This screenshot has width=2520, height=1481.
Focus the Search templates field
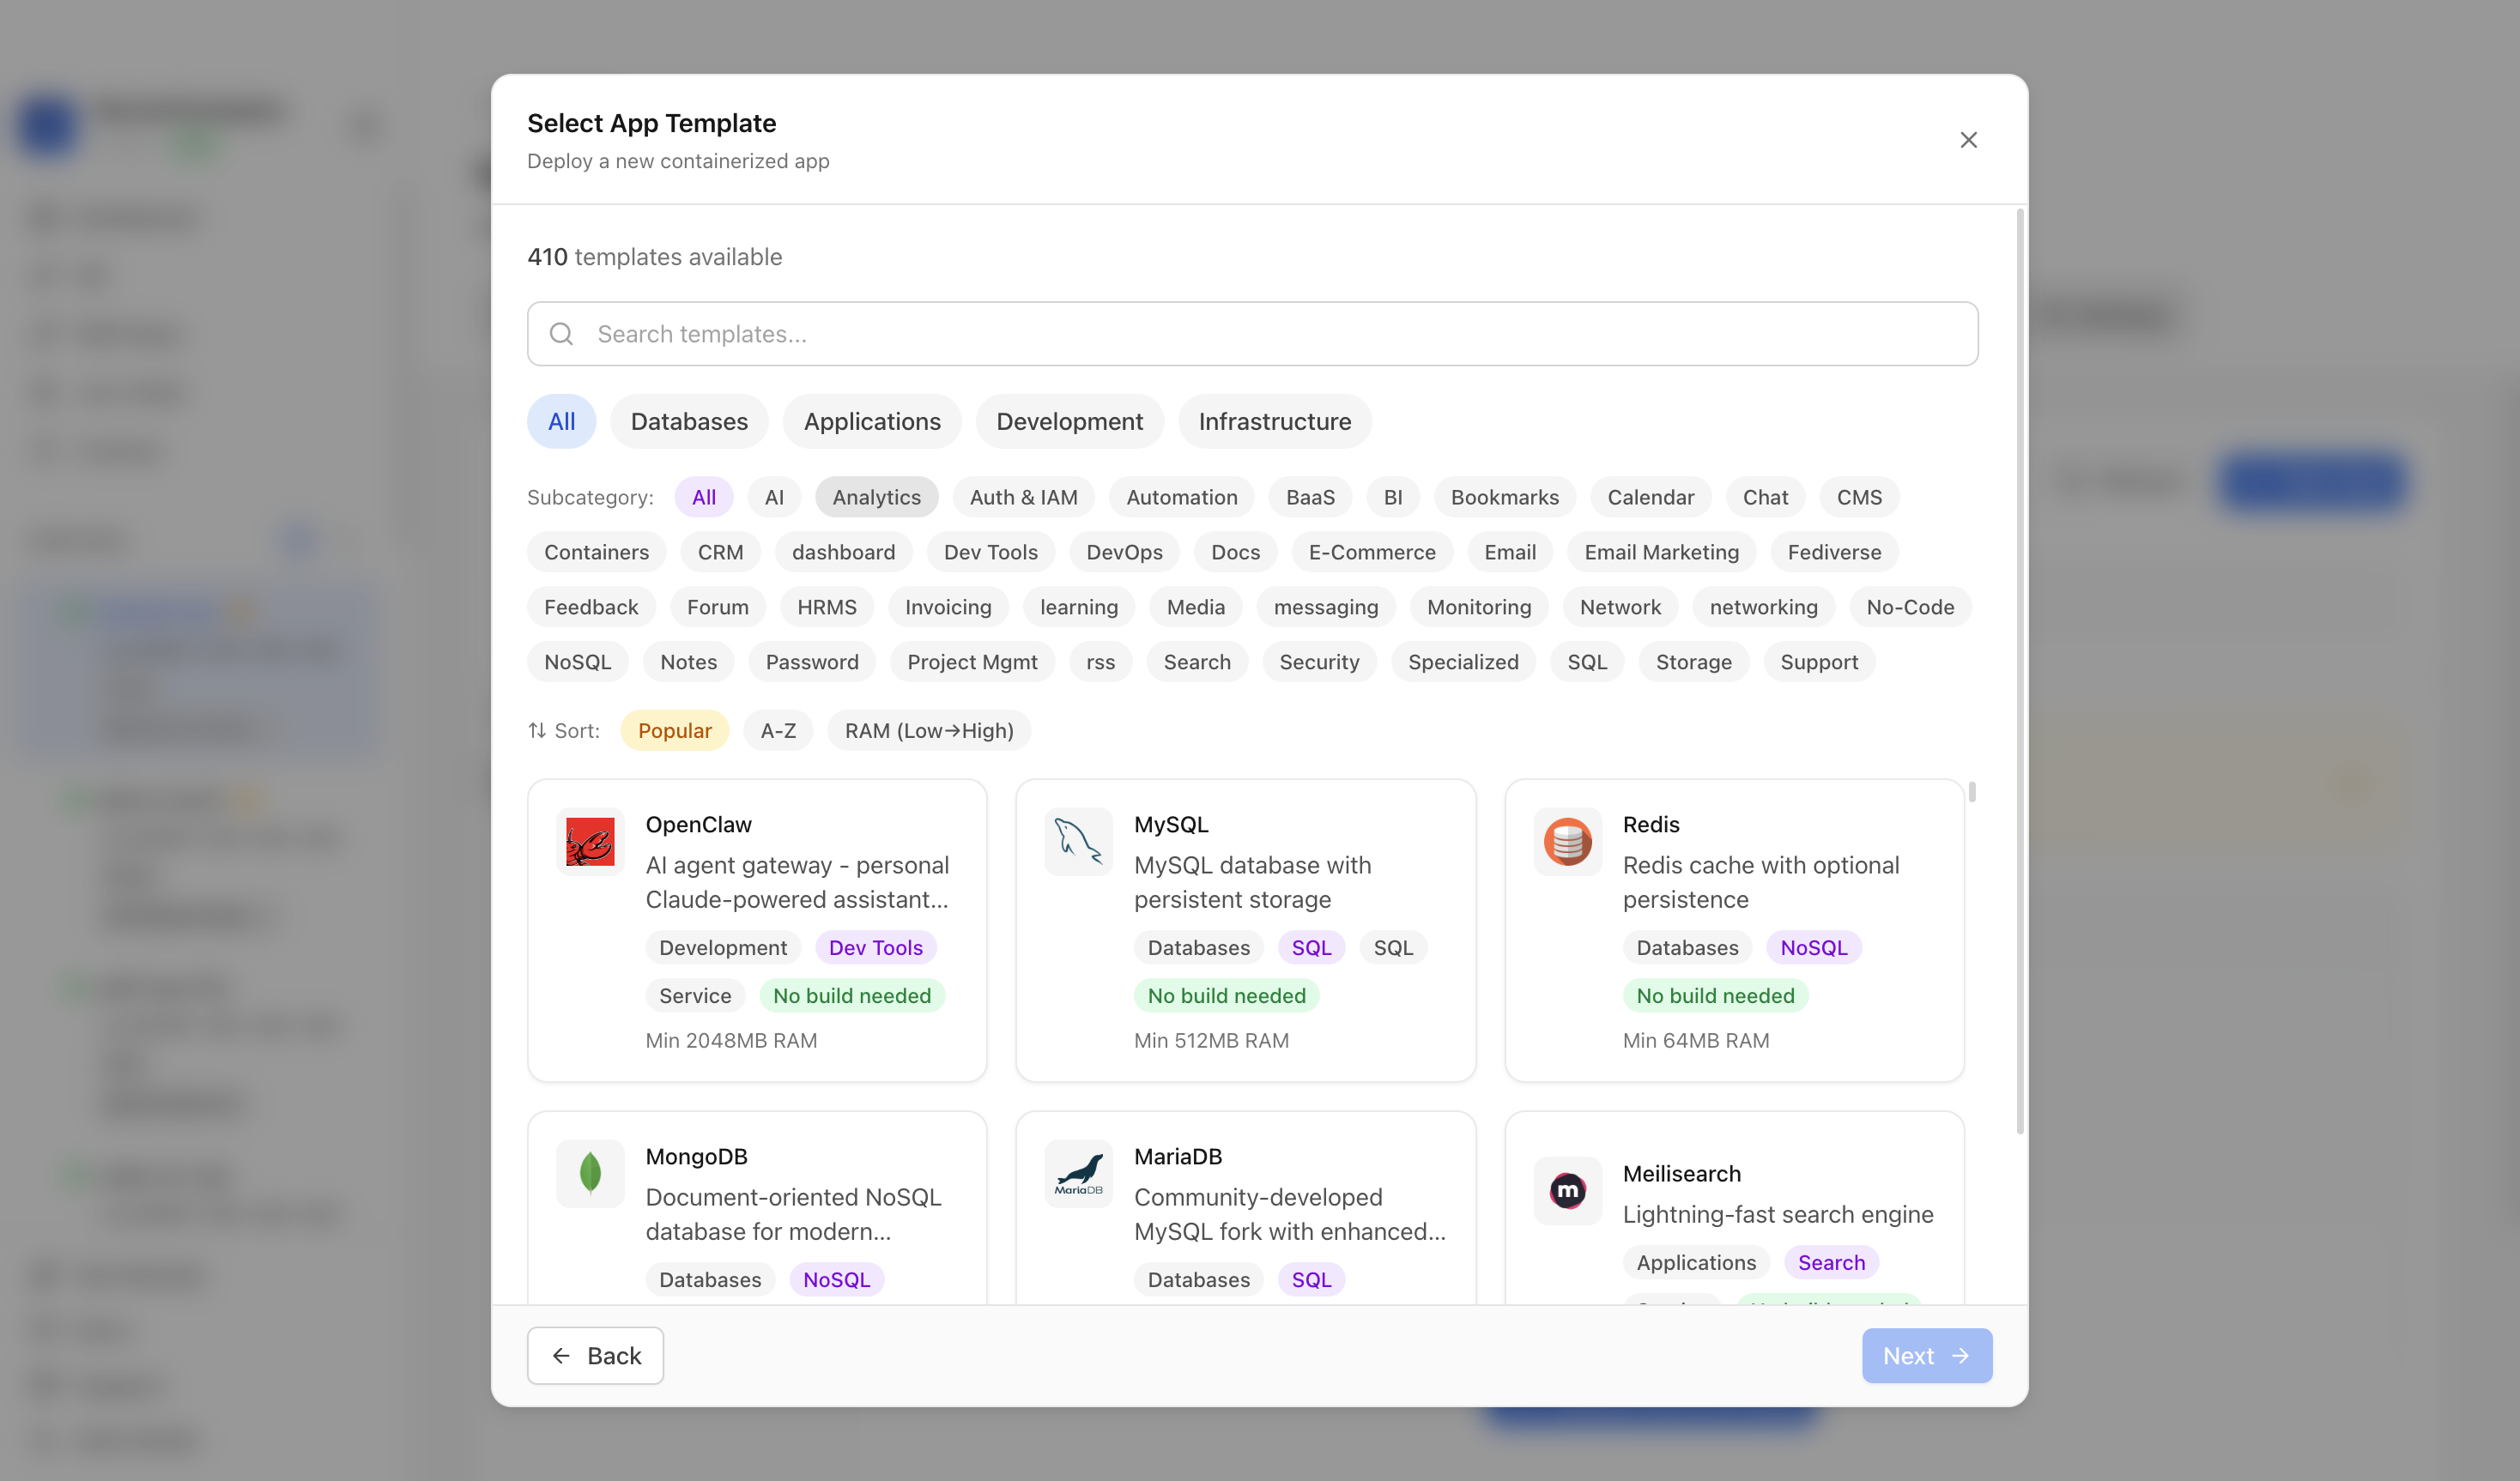(1252, 334)
